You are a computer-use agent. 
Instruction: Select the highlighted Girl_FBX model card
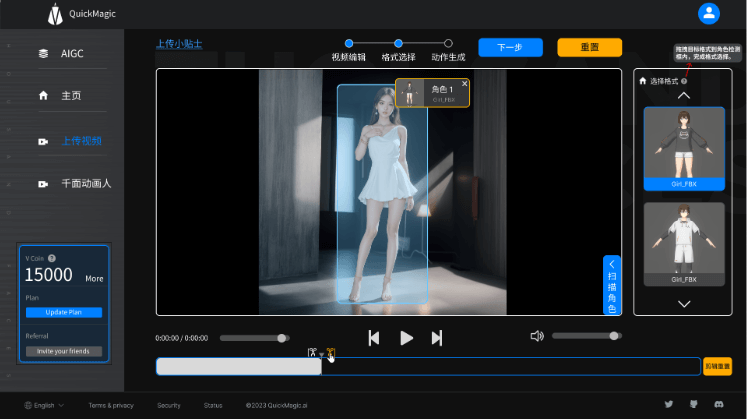pyautogui.click(x=684, y=149)
